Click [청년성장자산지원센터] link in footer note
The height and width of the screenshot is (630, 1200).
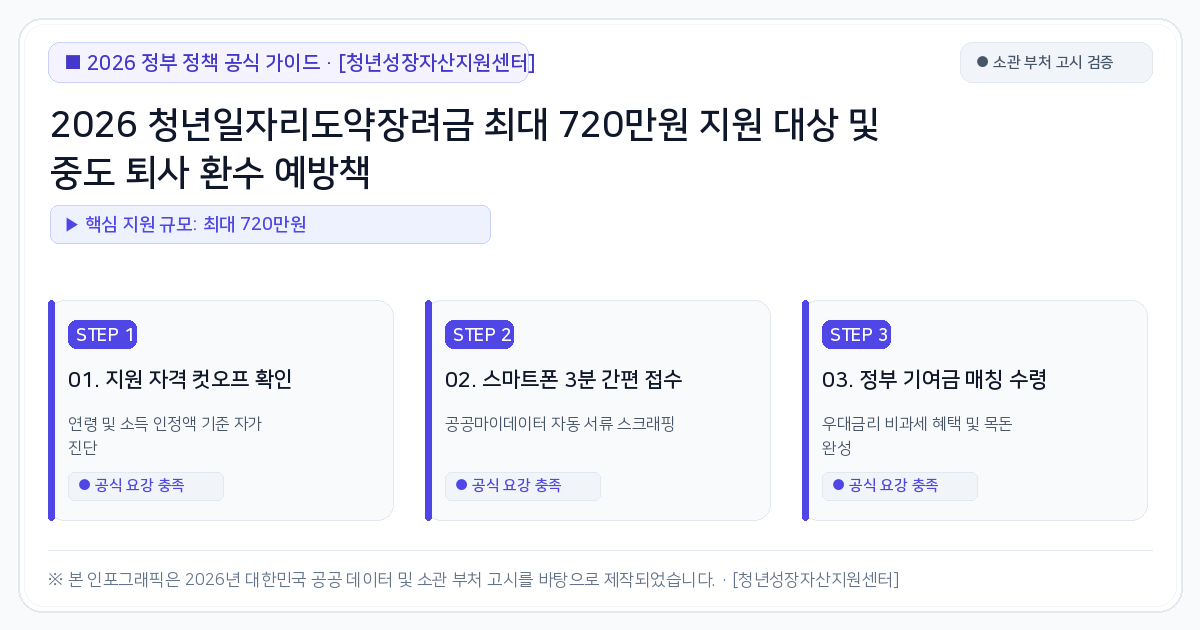tap(815, 579)
